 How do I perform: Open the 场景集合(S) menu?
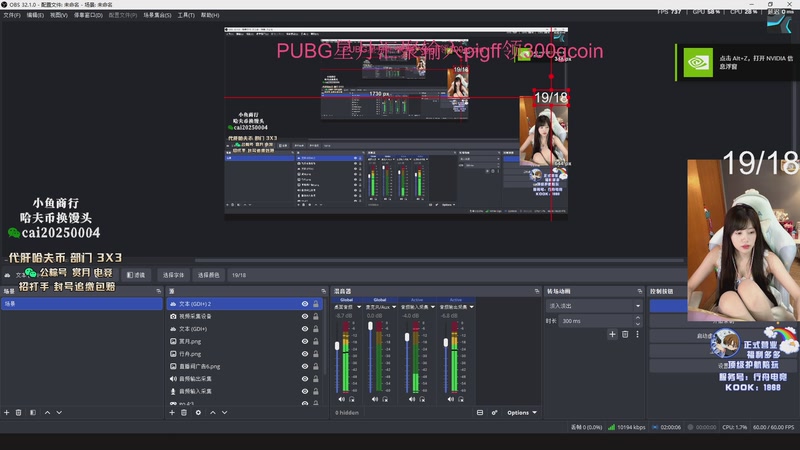click(157, 15)
